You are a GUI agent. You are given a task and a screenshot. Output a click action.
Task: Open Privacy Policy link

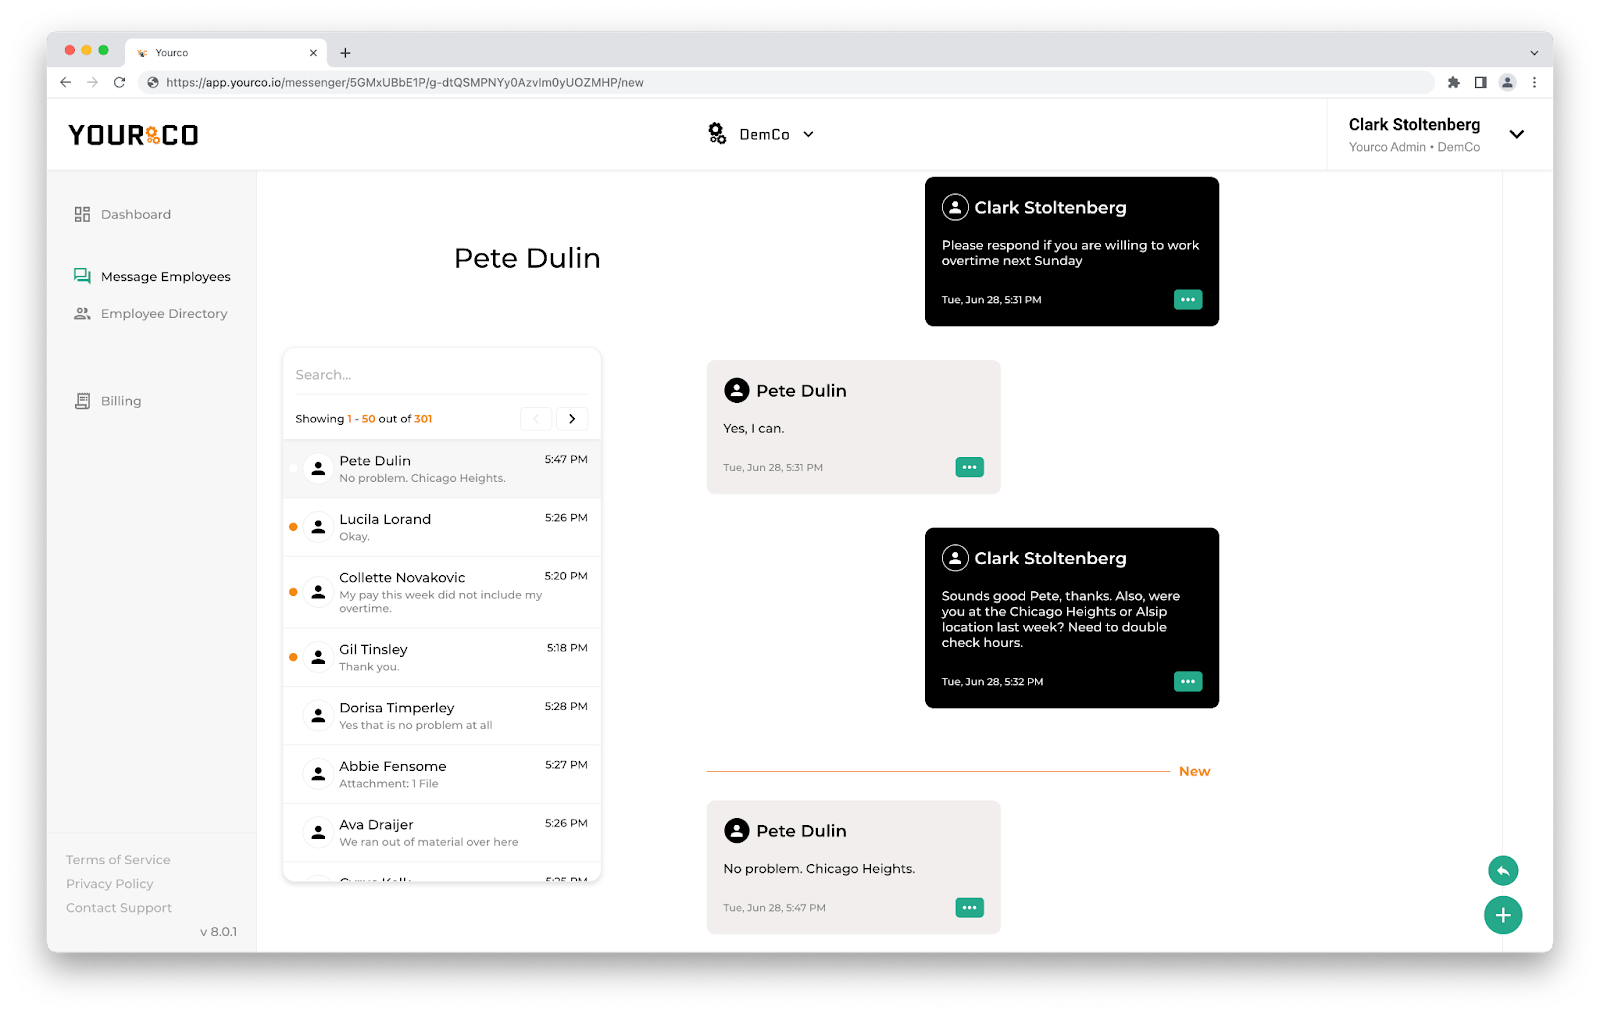click(x=110, y=884)
